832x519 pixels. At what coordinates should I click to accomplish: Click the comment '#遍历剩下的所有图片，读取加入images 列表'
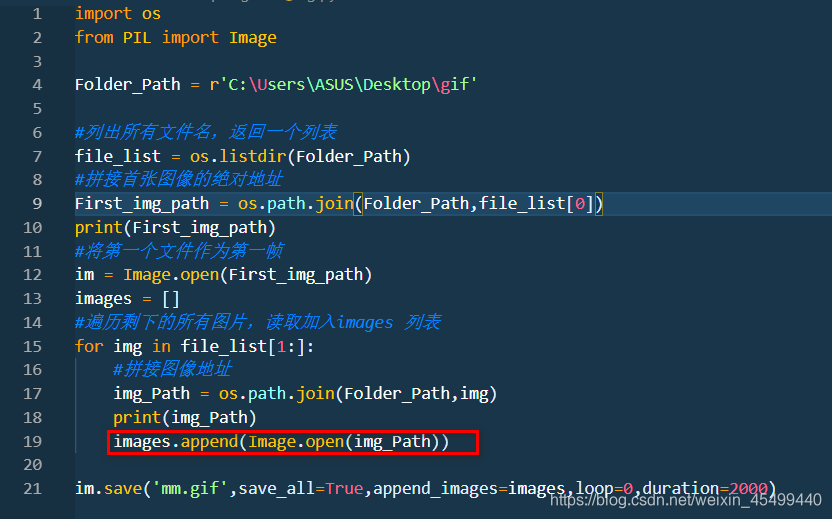(x=258, y=322)
